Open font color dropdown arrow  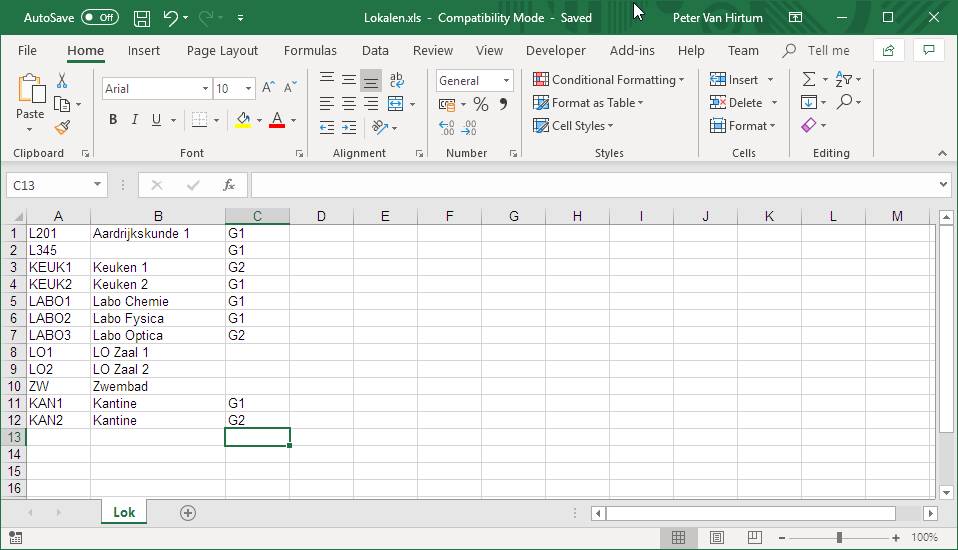click(x=294, y=120)
